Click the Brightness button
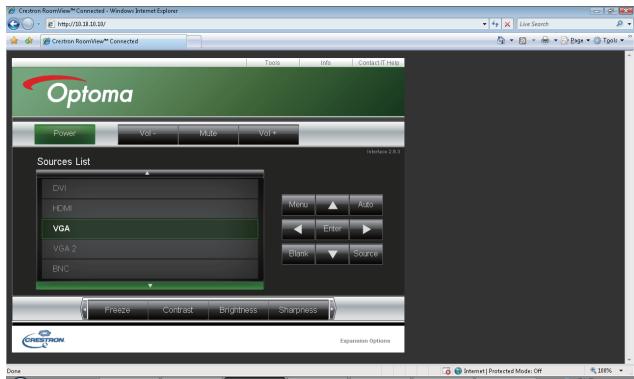634x379 pixels. click(238, 310)
